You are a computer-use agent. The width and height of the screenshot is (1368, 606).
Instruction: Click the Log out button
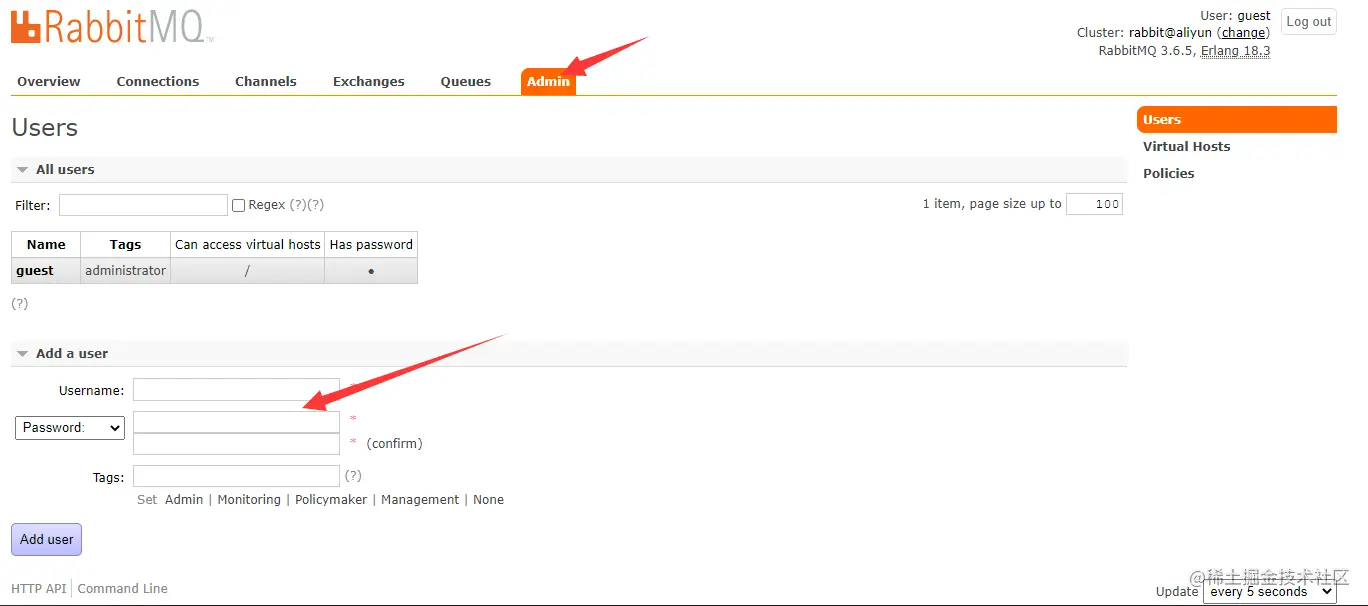(x=1309, y=22)
